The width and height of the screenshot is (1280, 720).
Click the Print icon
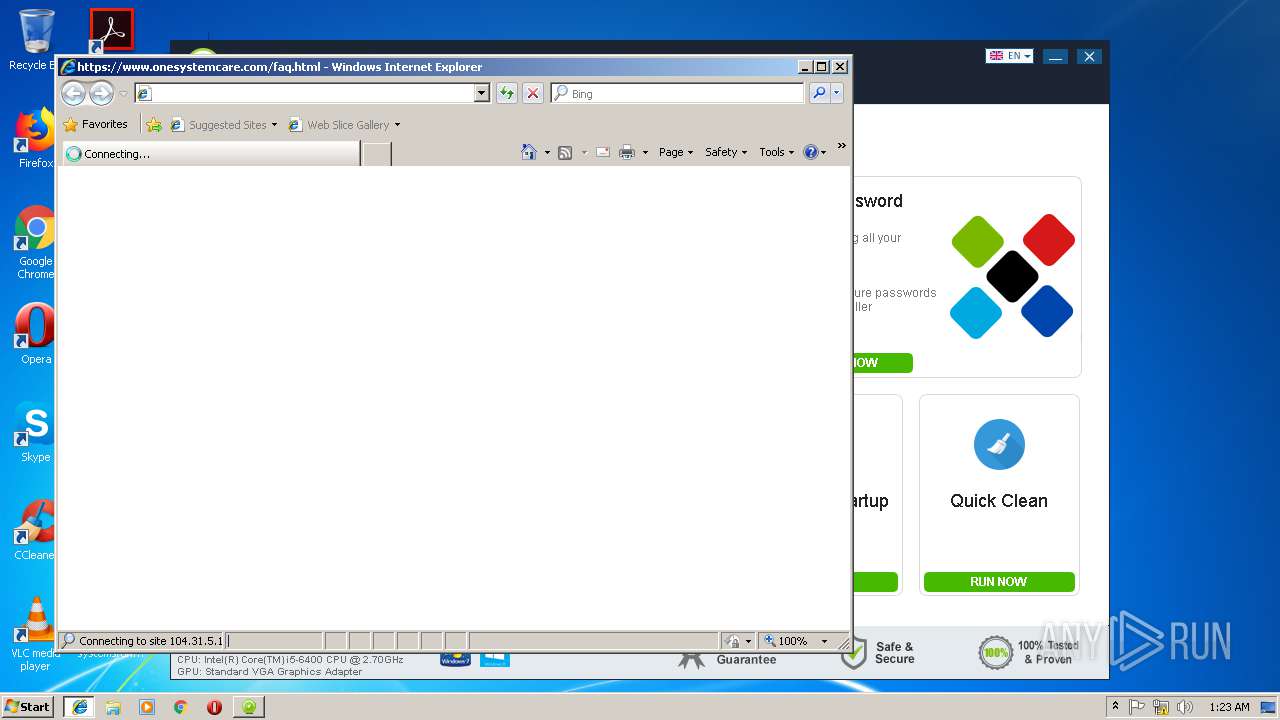click(627, 152)
